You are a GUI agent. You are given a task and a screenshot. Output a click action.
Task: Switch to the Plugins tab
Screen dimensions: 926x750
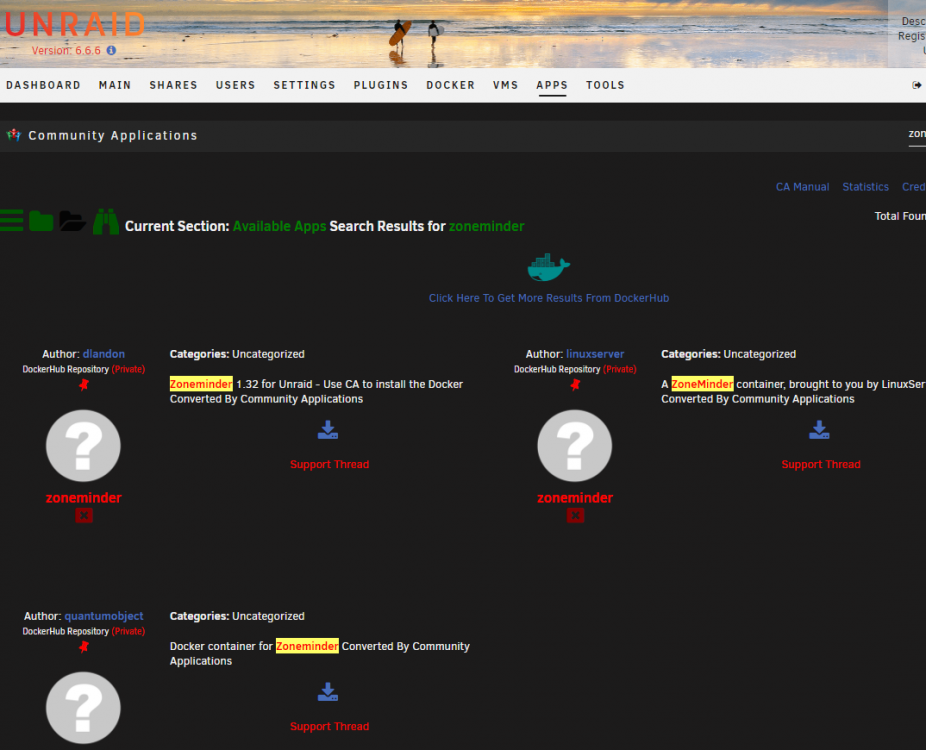tap(381, 85)
